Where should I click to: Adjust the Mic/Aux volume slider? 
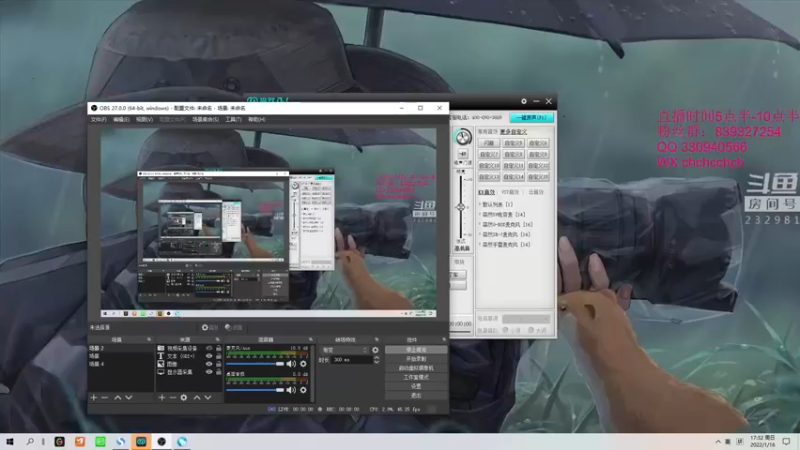(255, 364)
